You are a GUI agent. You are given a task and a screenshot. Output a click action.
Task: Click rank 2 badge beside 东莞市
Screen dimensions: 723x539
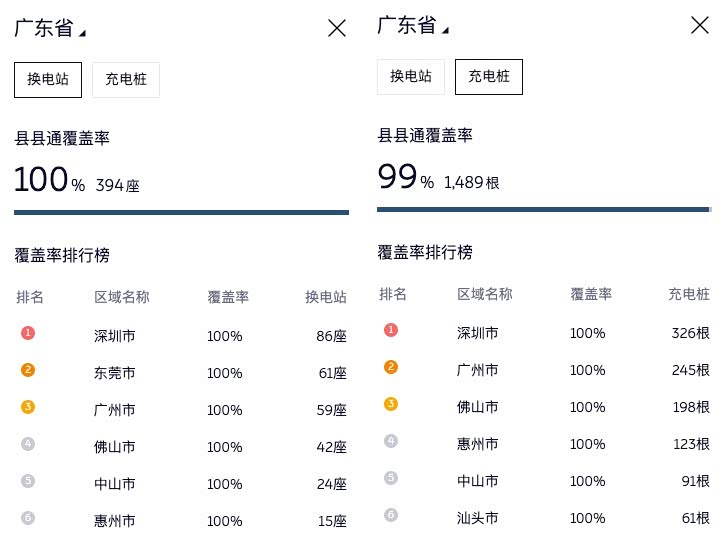click(x=28, y=370)
